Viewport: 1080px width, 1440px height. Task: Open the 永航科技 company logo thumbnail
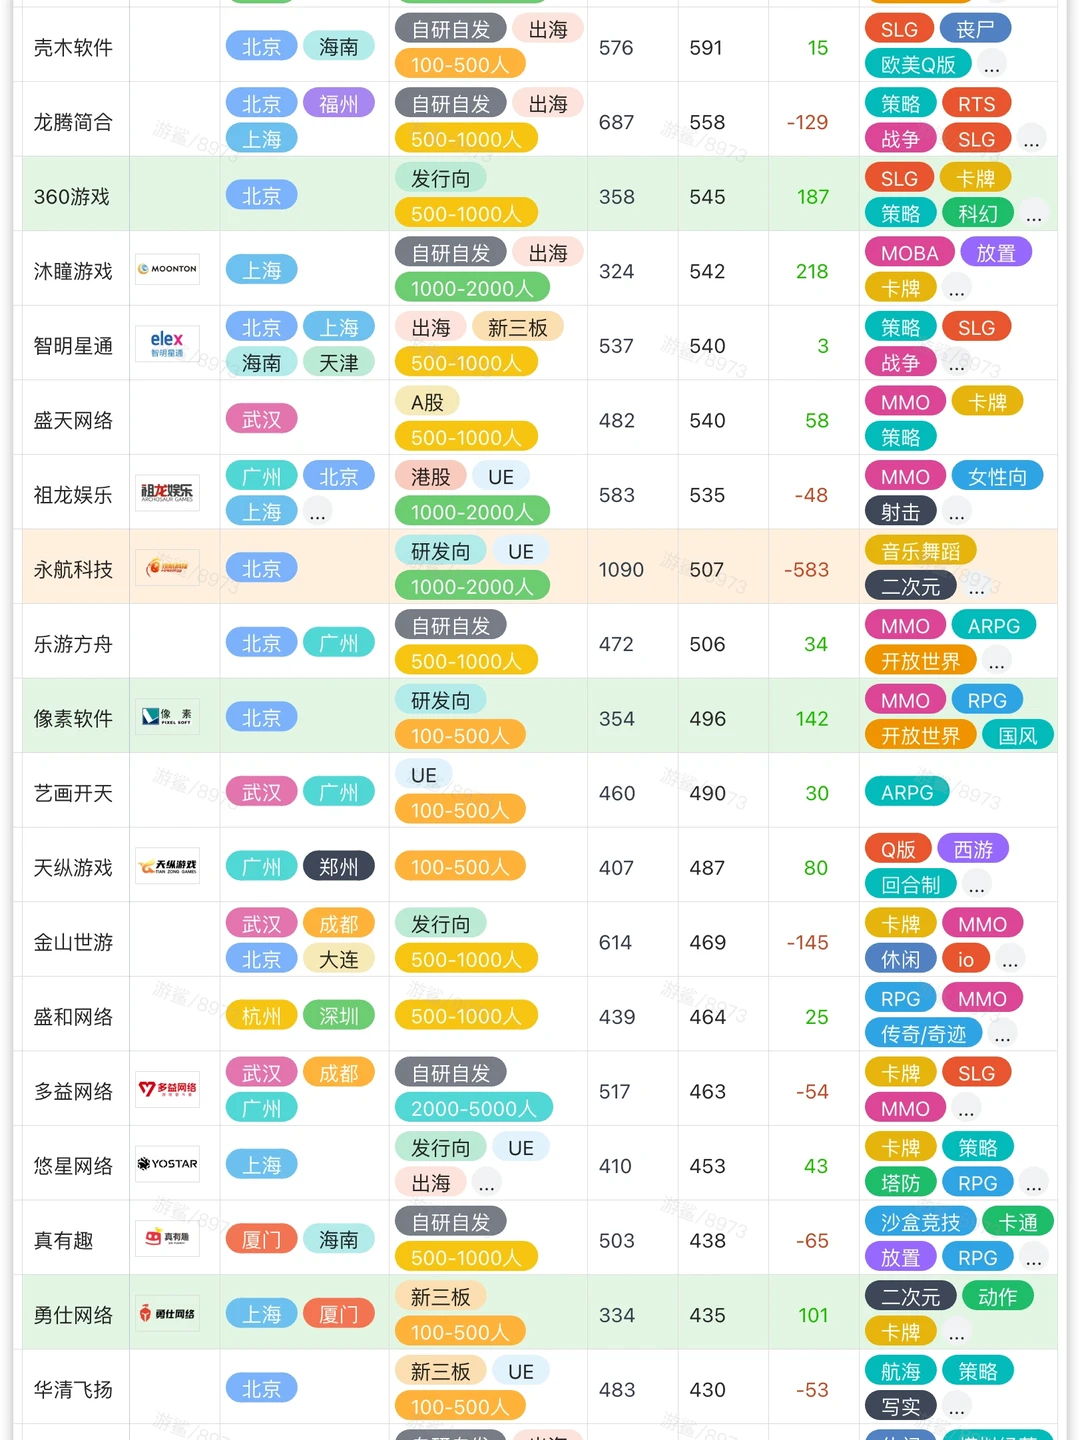167,568
